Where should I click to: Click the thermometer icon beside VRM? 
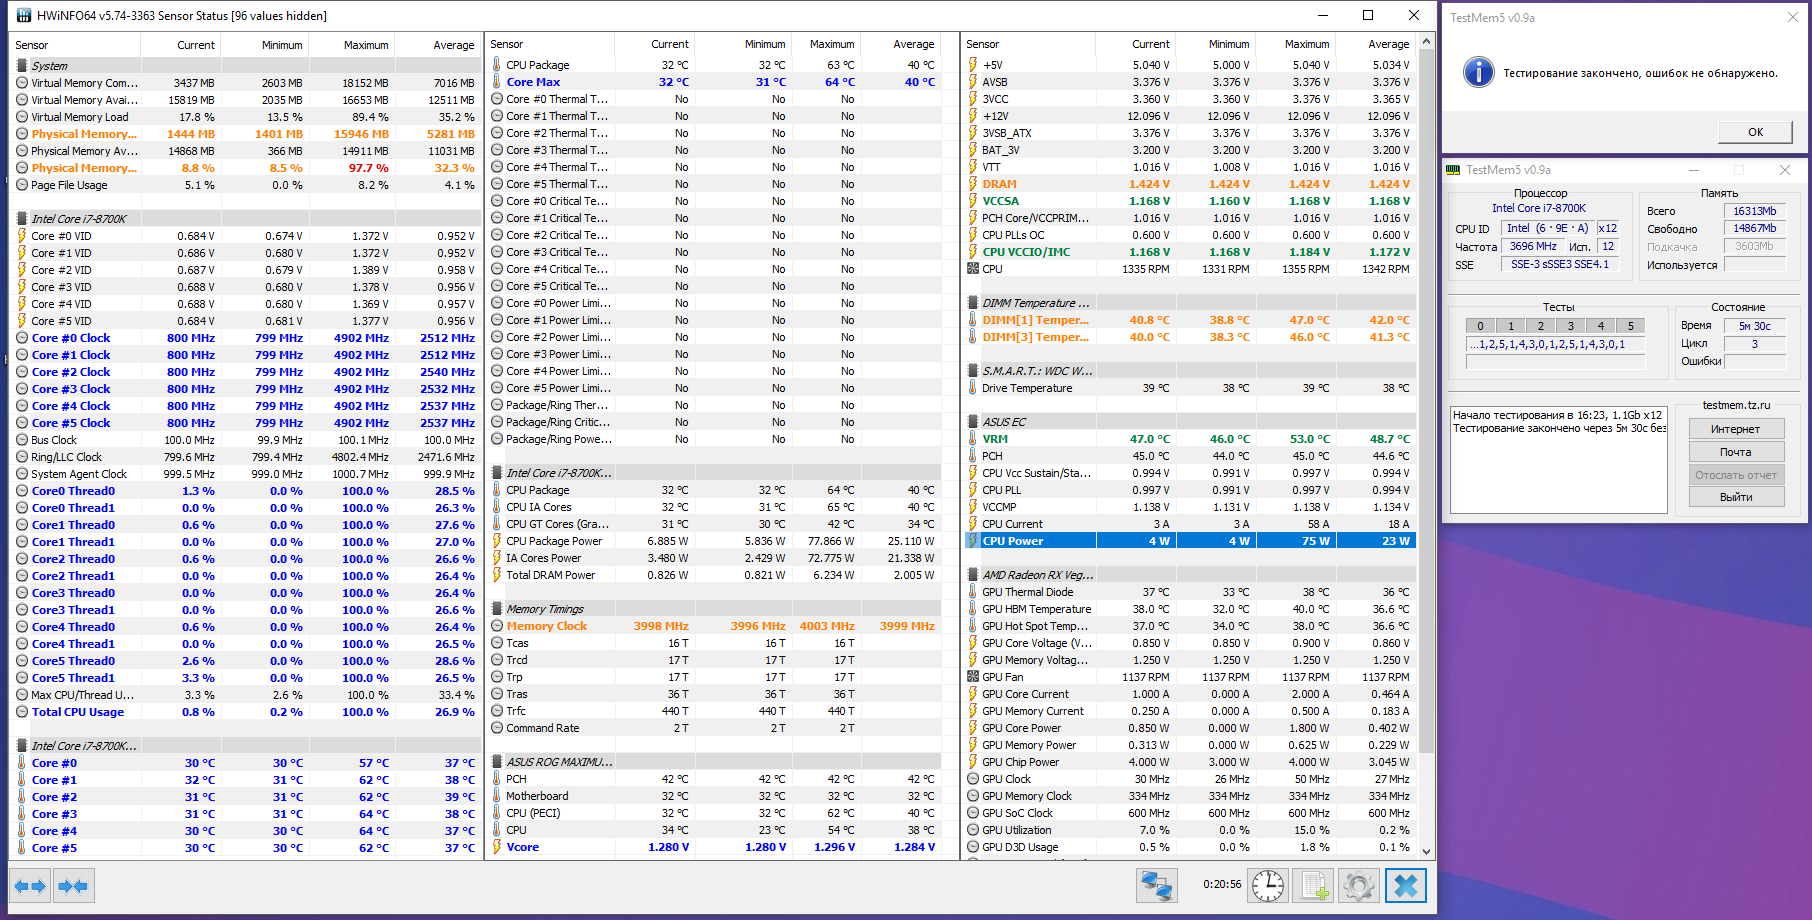(x=973, y=439)
